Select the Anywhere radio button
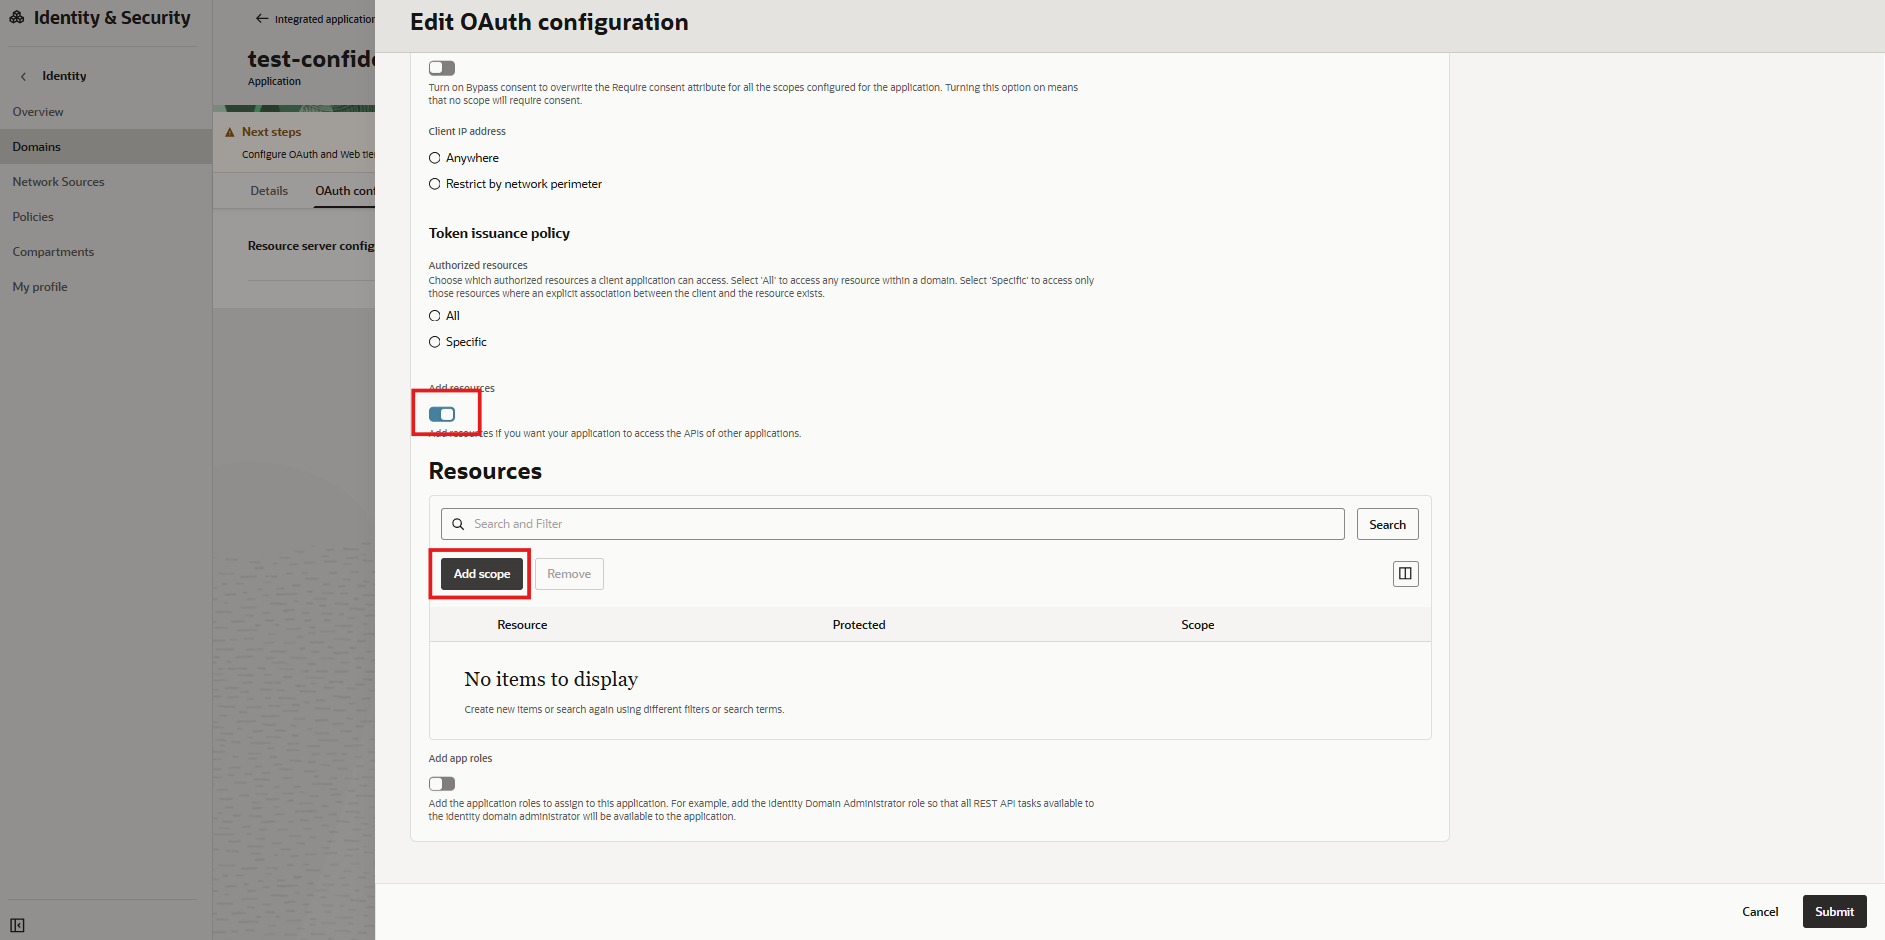 click(x=435, y=158)
